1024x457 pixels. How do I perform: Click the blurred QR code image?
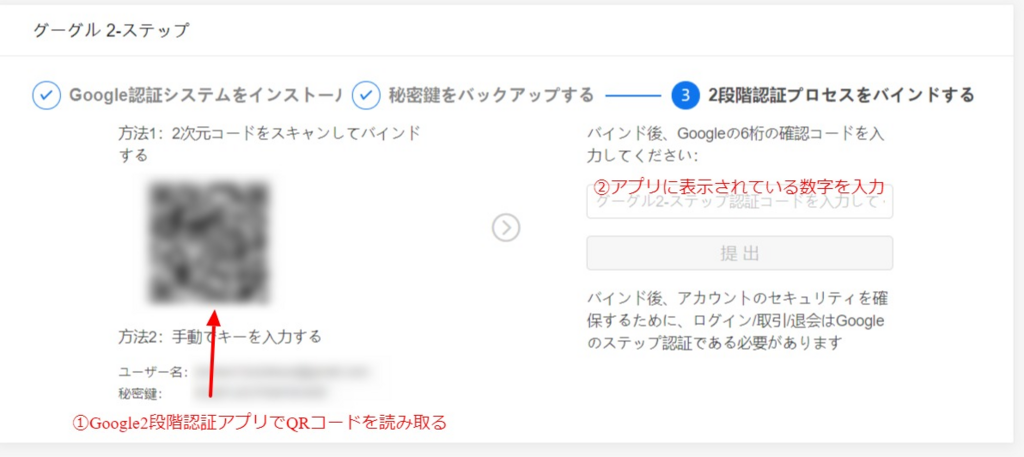tap(209, 242)
